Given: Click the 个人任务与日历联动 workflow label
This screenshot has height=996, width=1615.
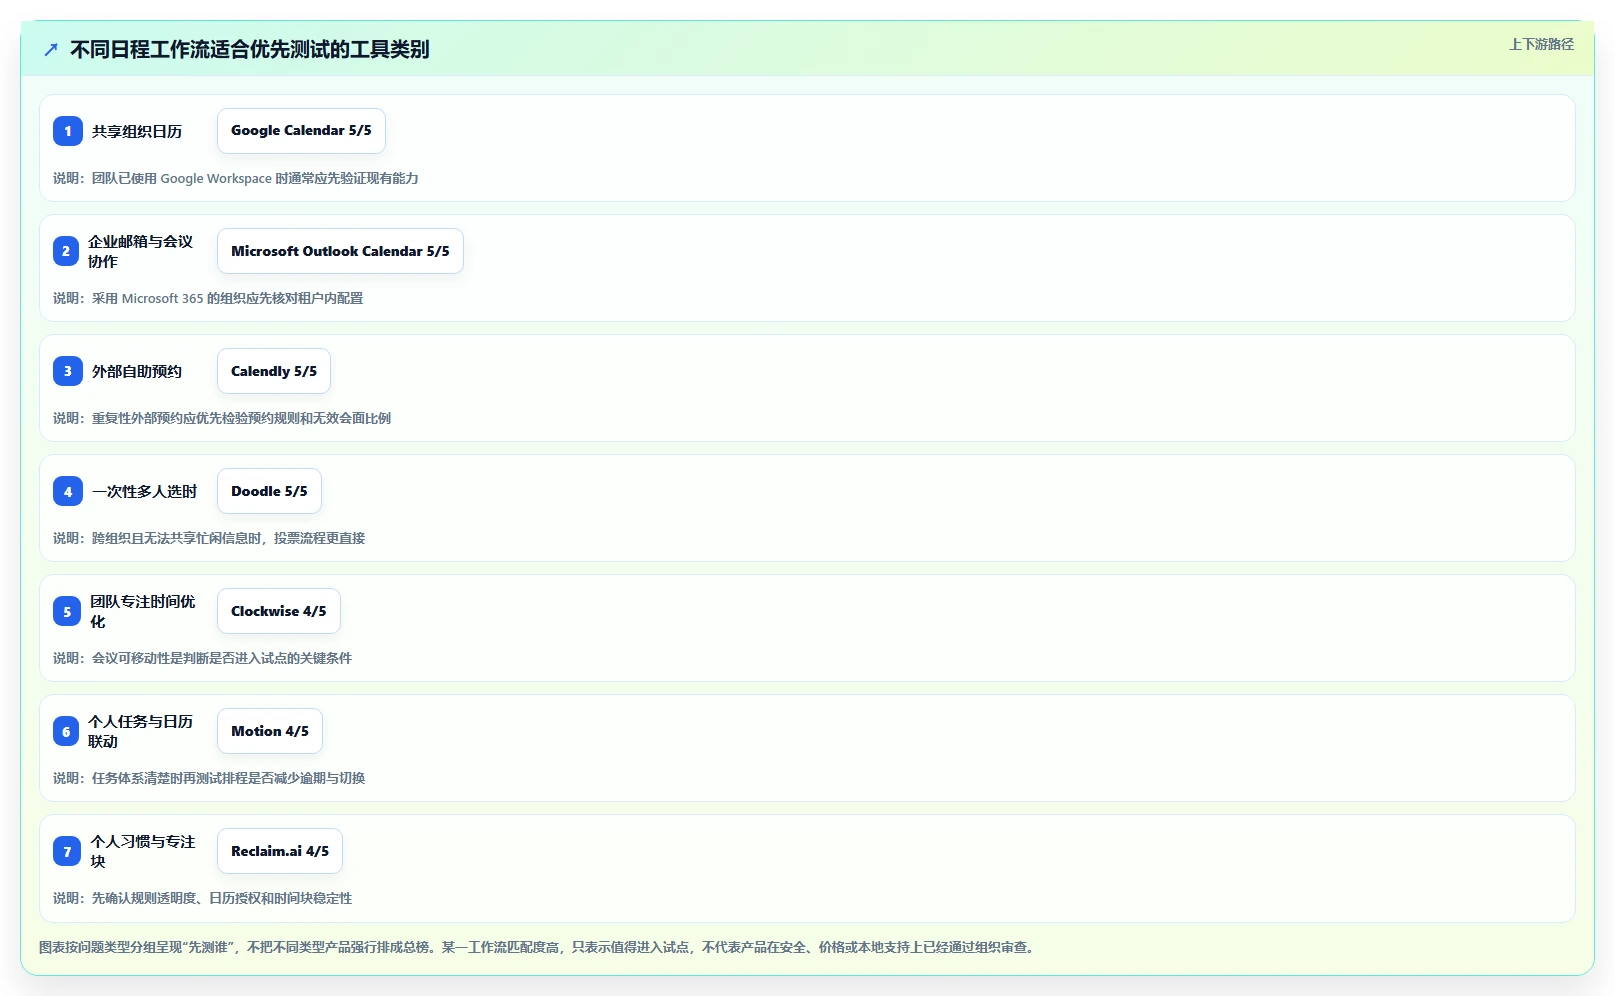Looking at the screenshot, I should pyautogui.click(x=141, y=731).
